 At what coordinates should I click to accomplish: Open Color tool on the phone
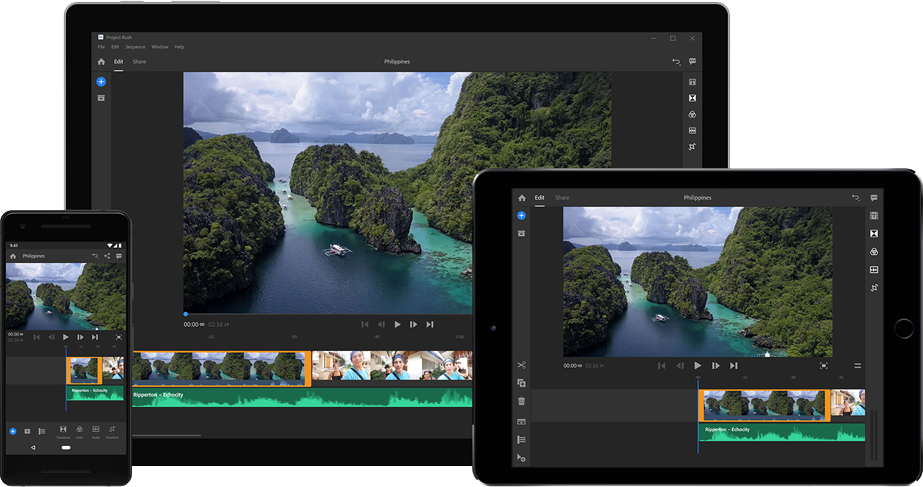79,432
